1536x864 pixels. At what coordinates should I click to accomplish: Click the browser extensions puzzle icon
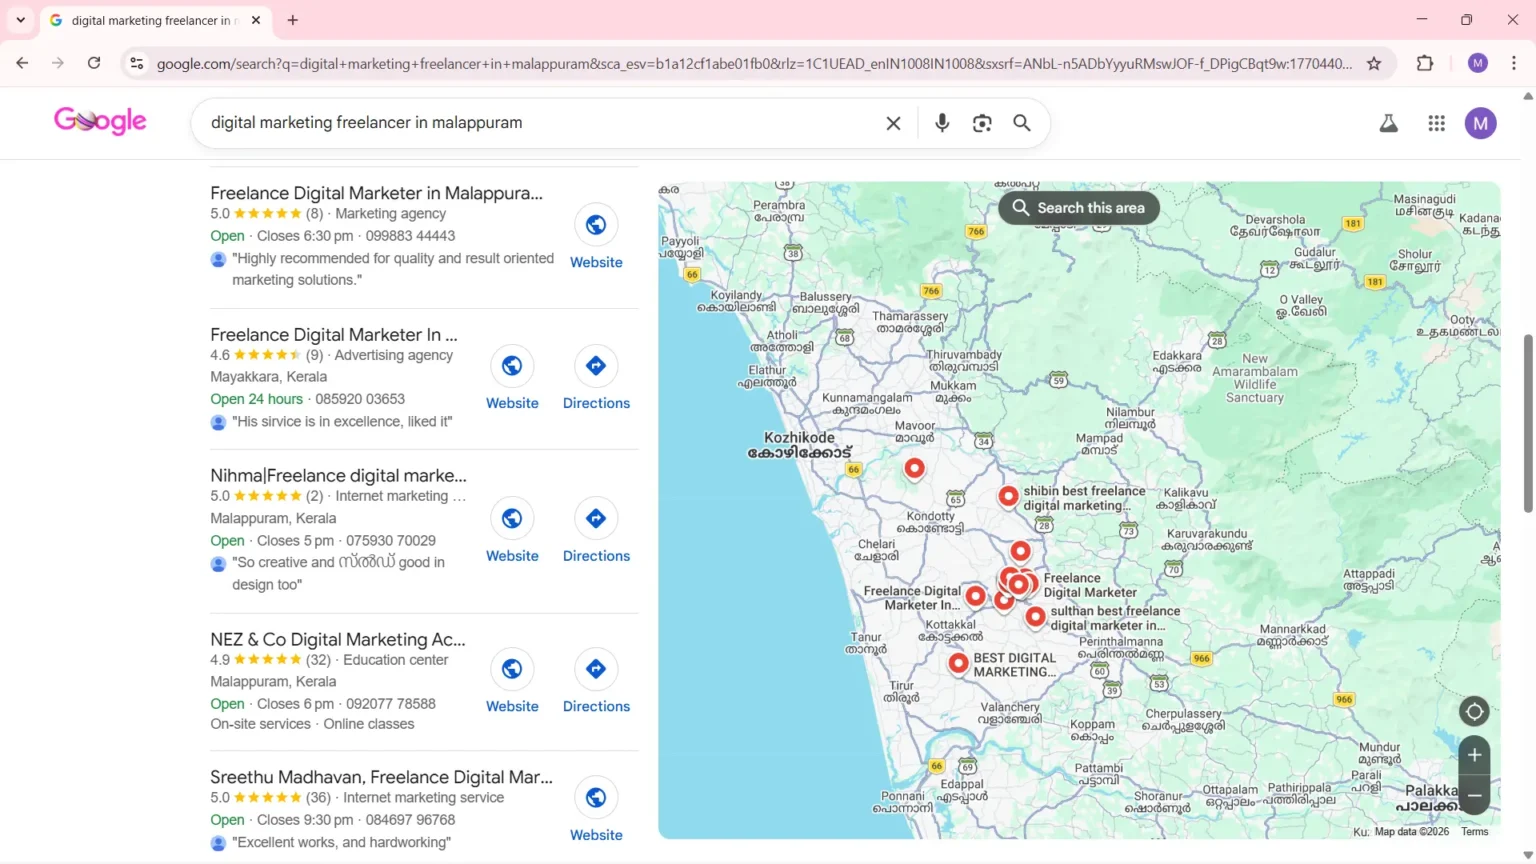tap(1425, 62)
